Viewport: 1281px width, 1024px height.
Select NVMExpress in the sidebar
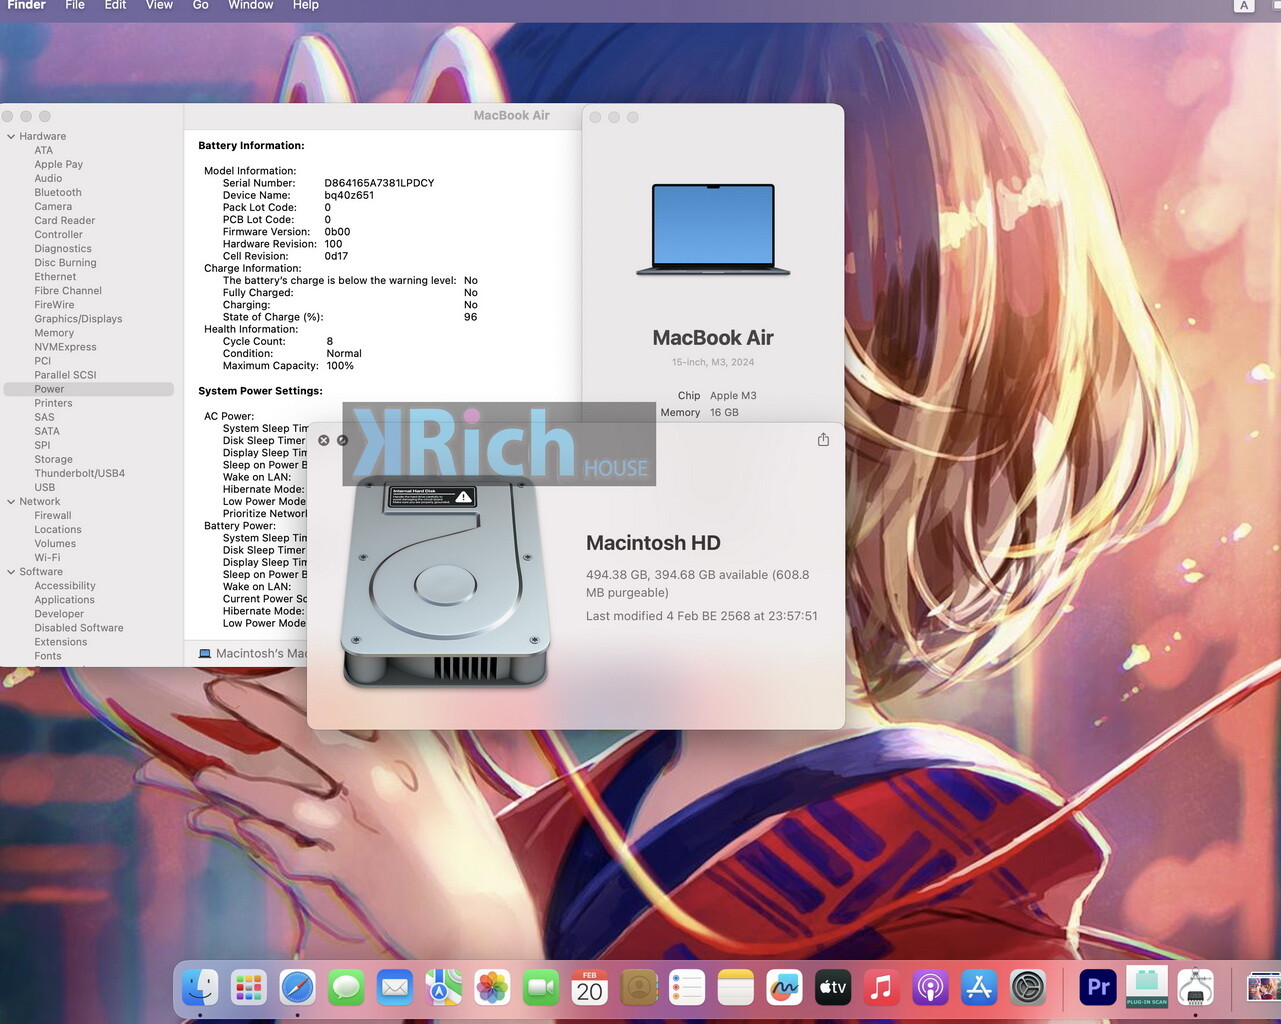65,347
